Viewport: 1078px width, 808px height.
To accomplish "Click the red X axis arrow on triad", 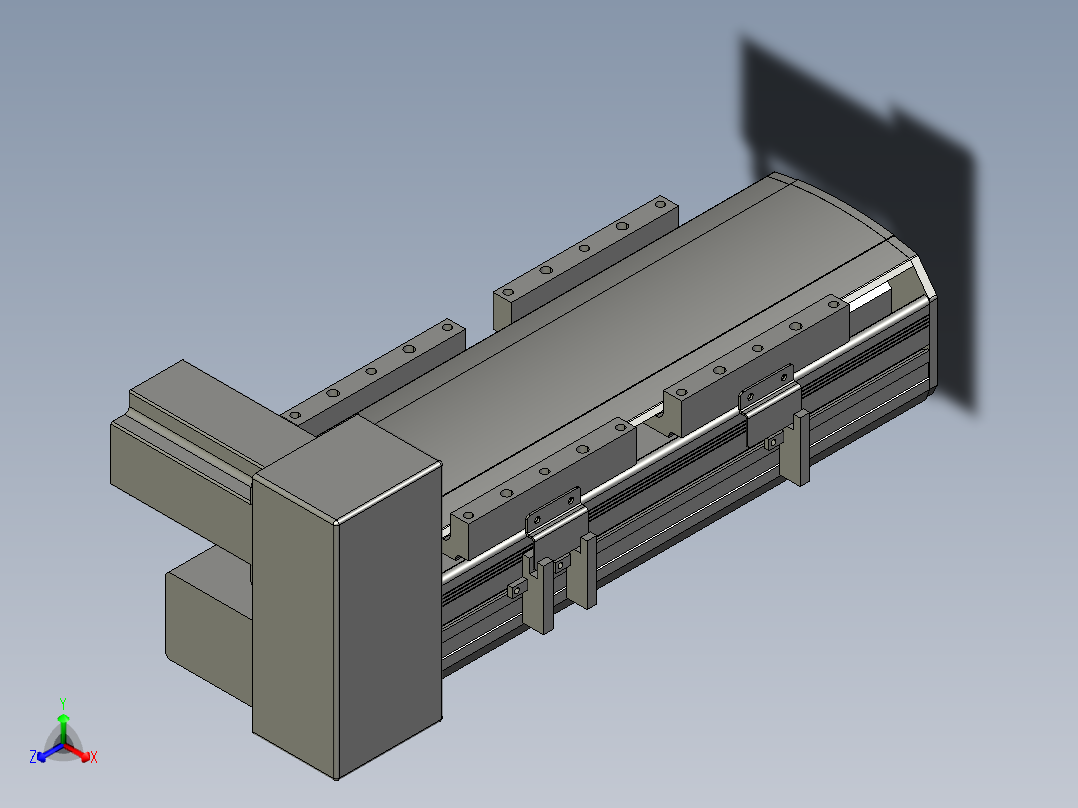I will pos(78,752).
